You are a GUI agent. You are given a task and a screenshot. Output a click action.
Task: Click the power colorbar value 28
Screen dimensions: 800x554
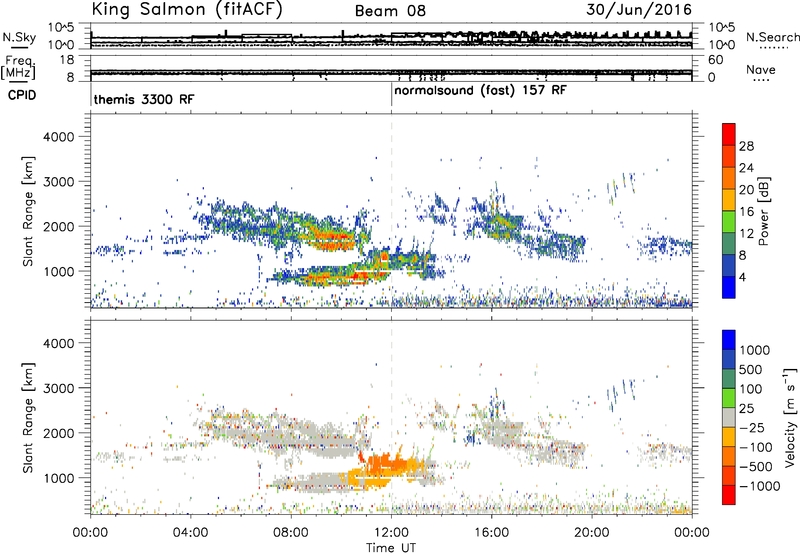click(746, 146)
